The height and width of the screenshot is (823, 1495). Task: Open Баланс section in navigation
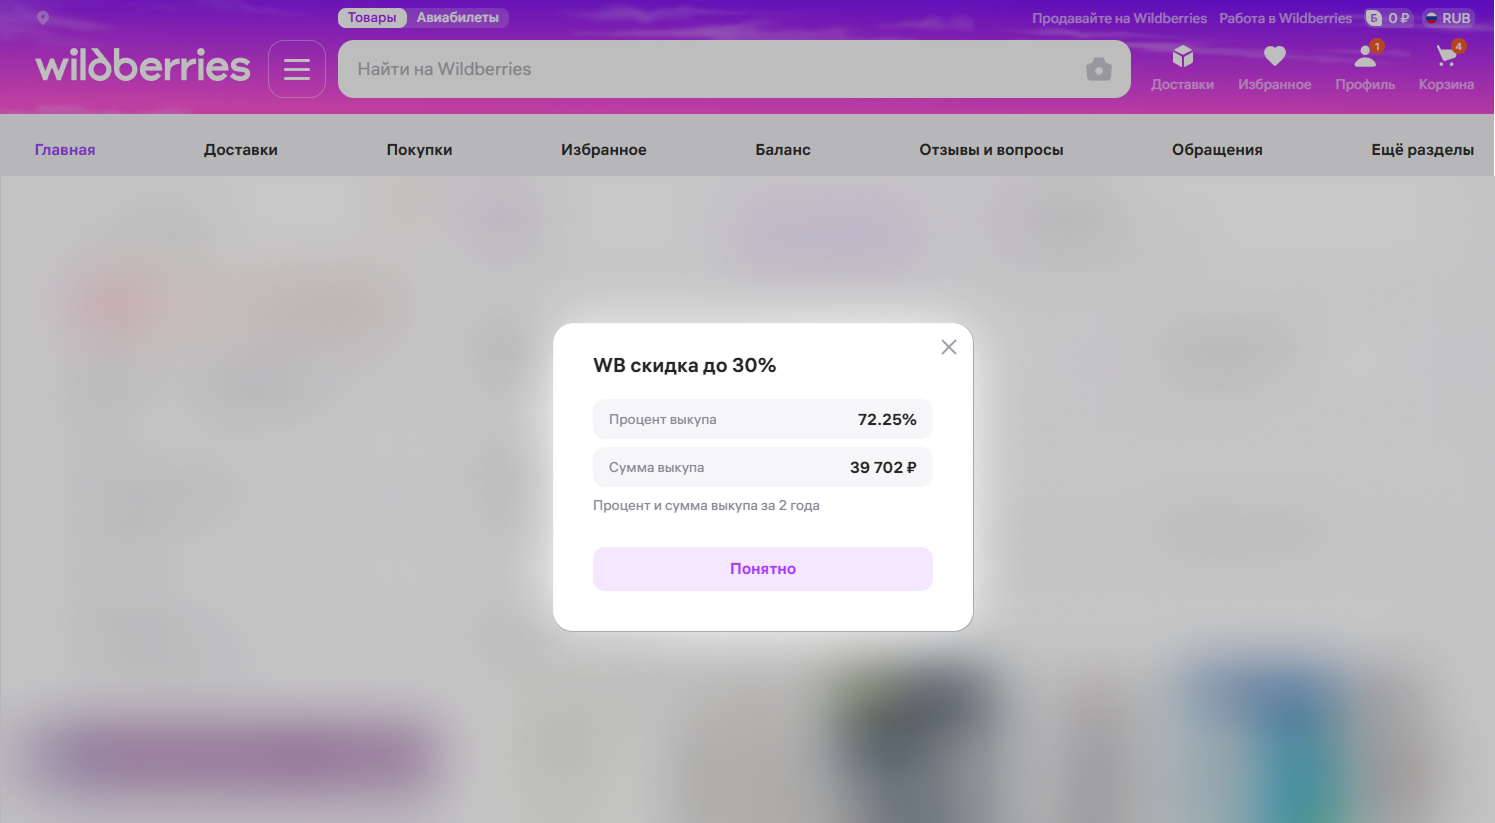click(x=783, y=150)
